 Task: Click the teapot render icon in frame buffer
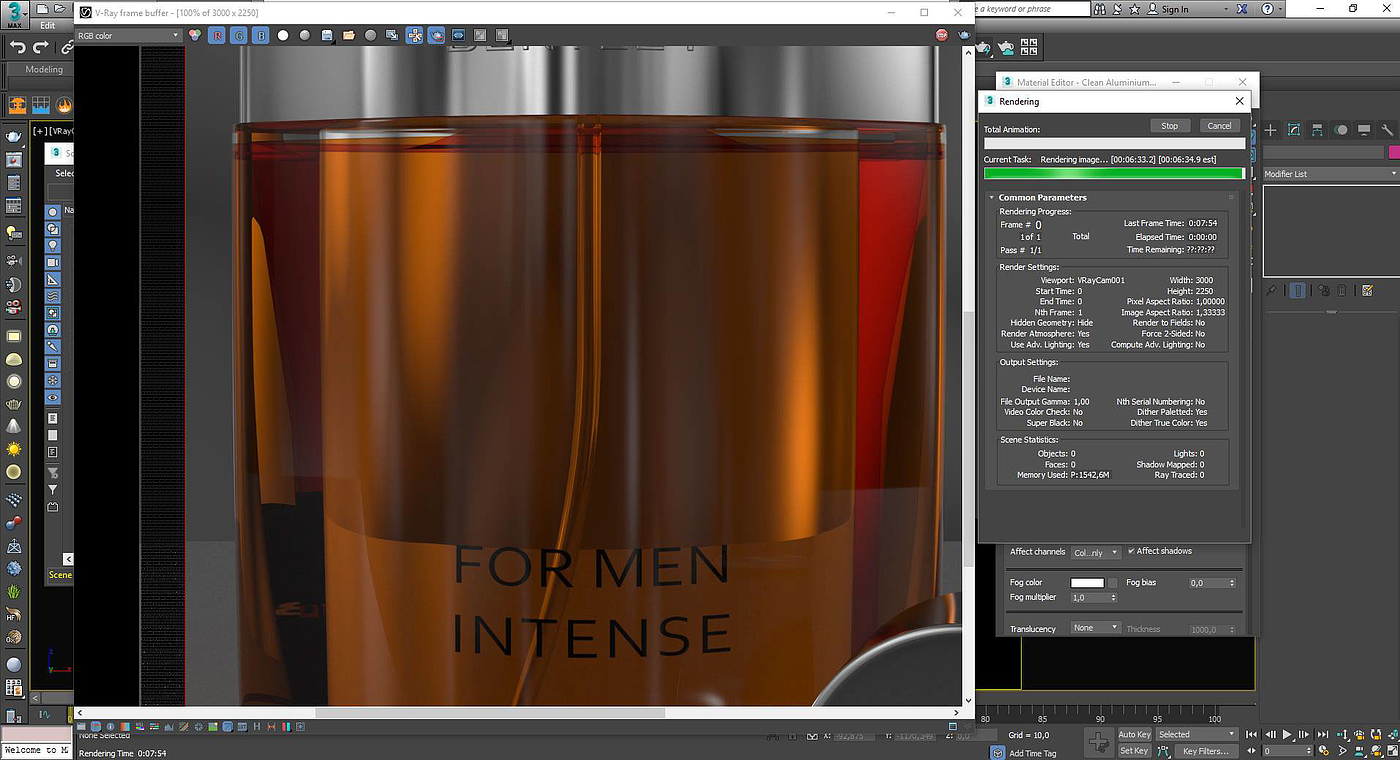(964, 35)
